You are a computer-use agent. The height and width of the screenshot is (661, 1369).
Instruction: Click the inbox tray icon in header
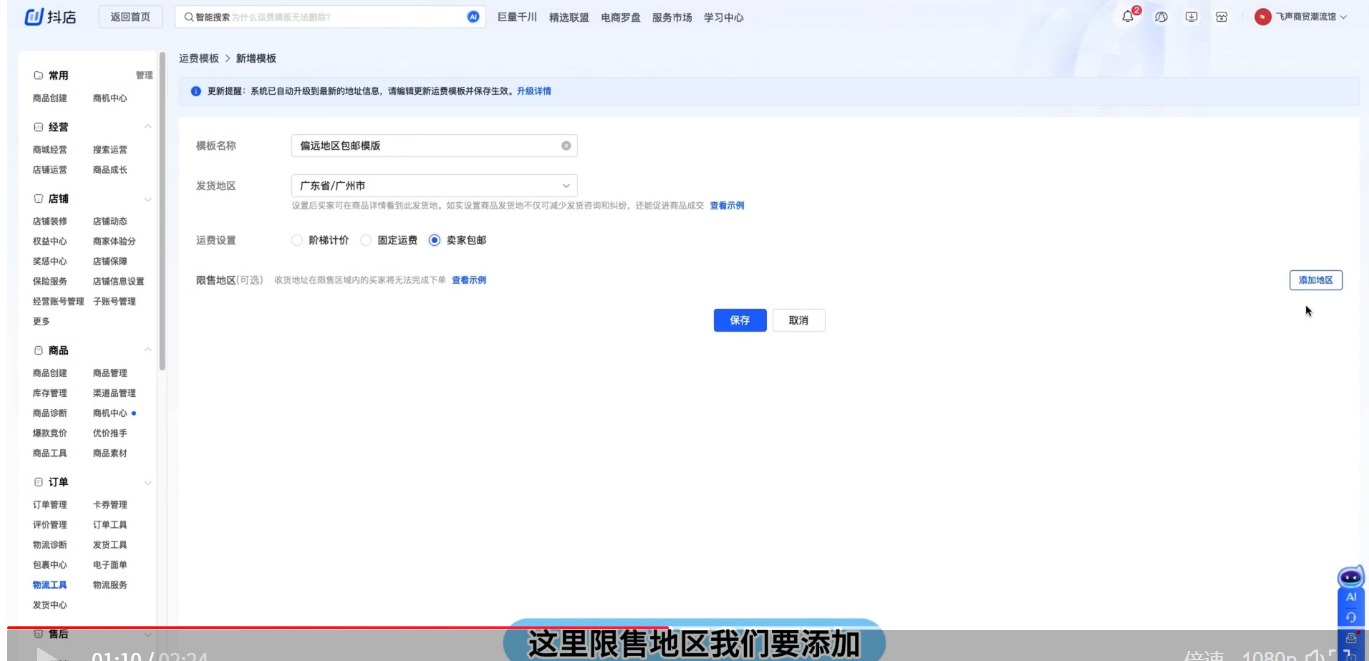(1221, 17)
